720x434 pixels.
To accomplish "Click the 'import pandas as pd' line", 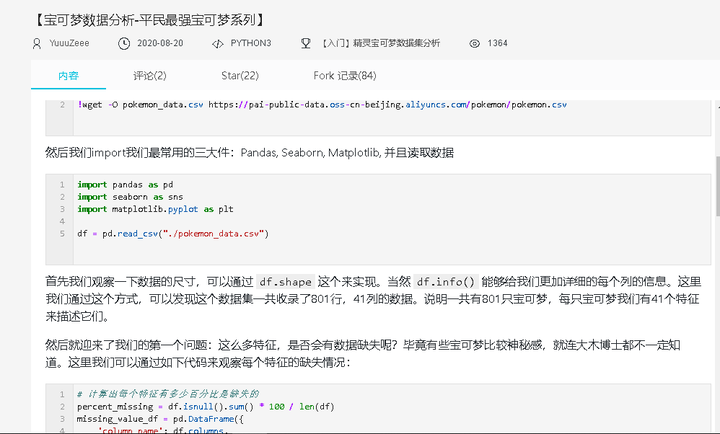I will point(125,185).
